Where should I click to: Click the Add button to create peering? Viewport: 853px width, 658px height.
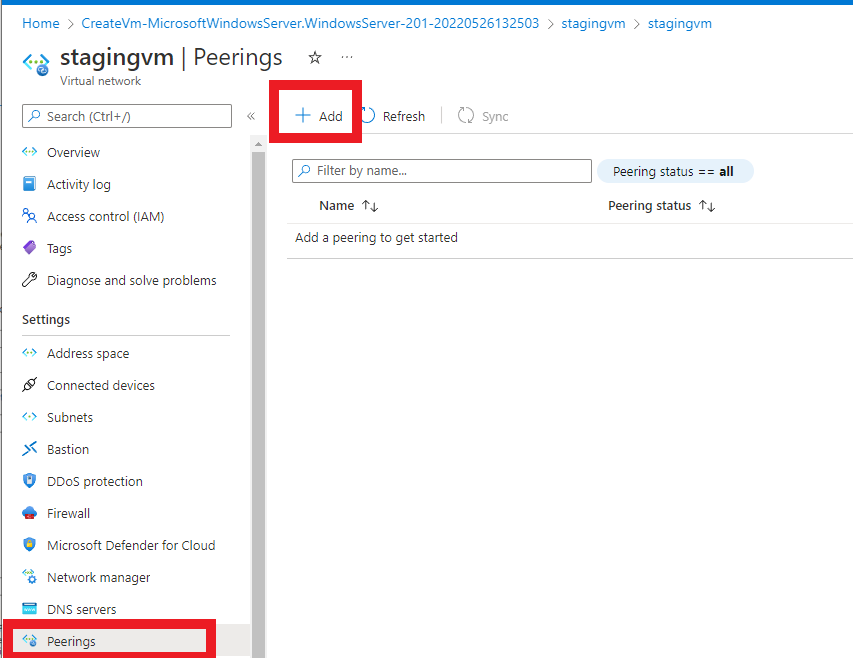316,115
